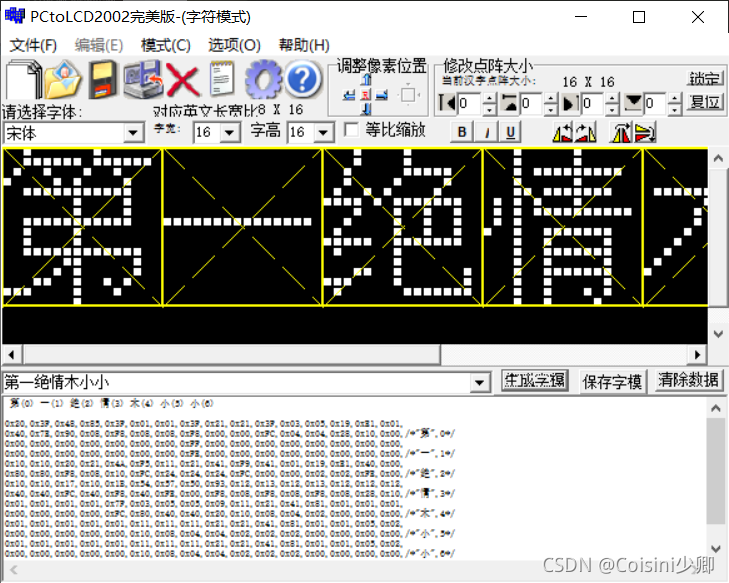Click the glyph canvas scroll-up arrow
Screen dimensions: 729x583
(x=718, y=159)
